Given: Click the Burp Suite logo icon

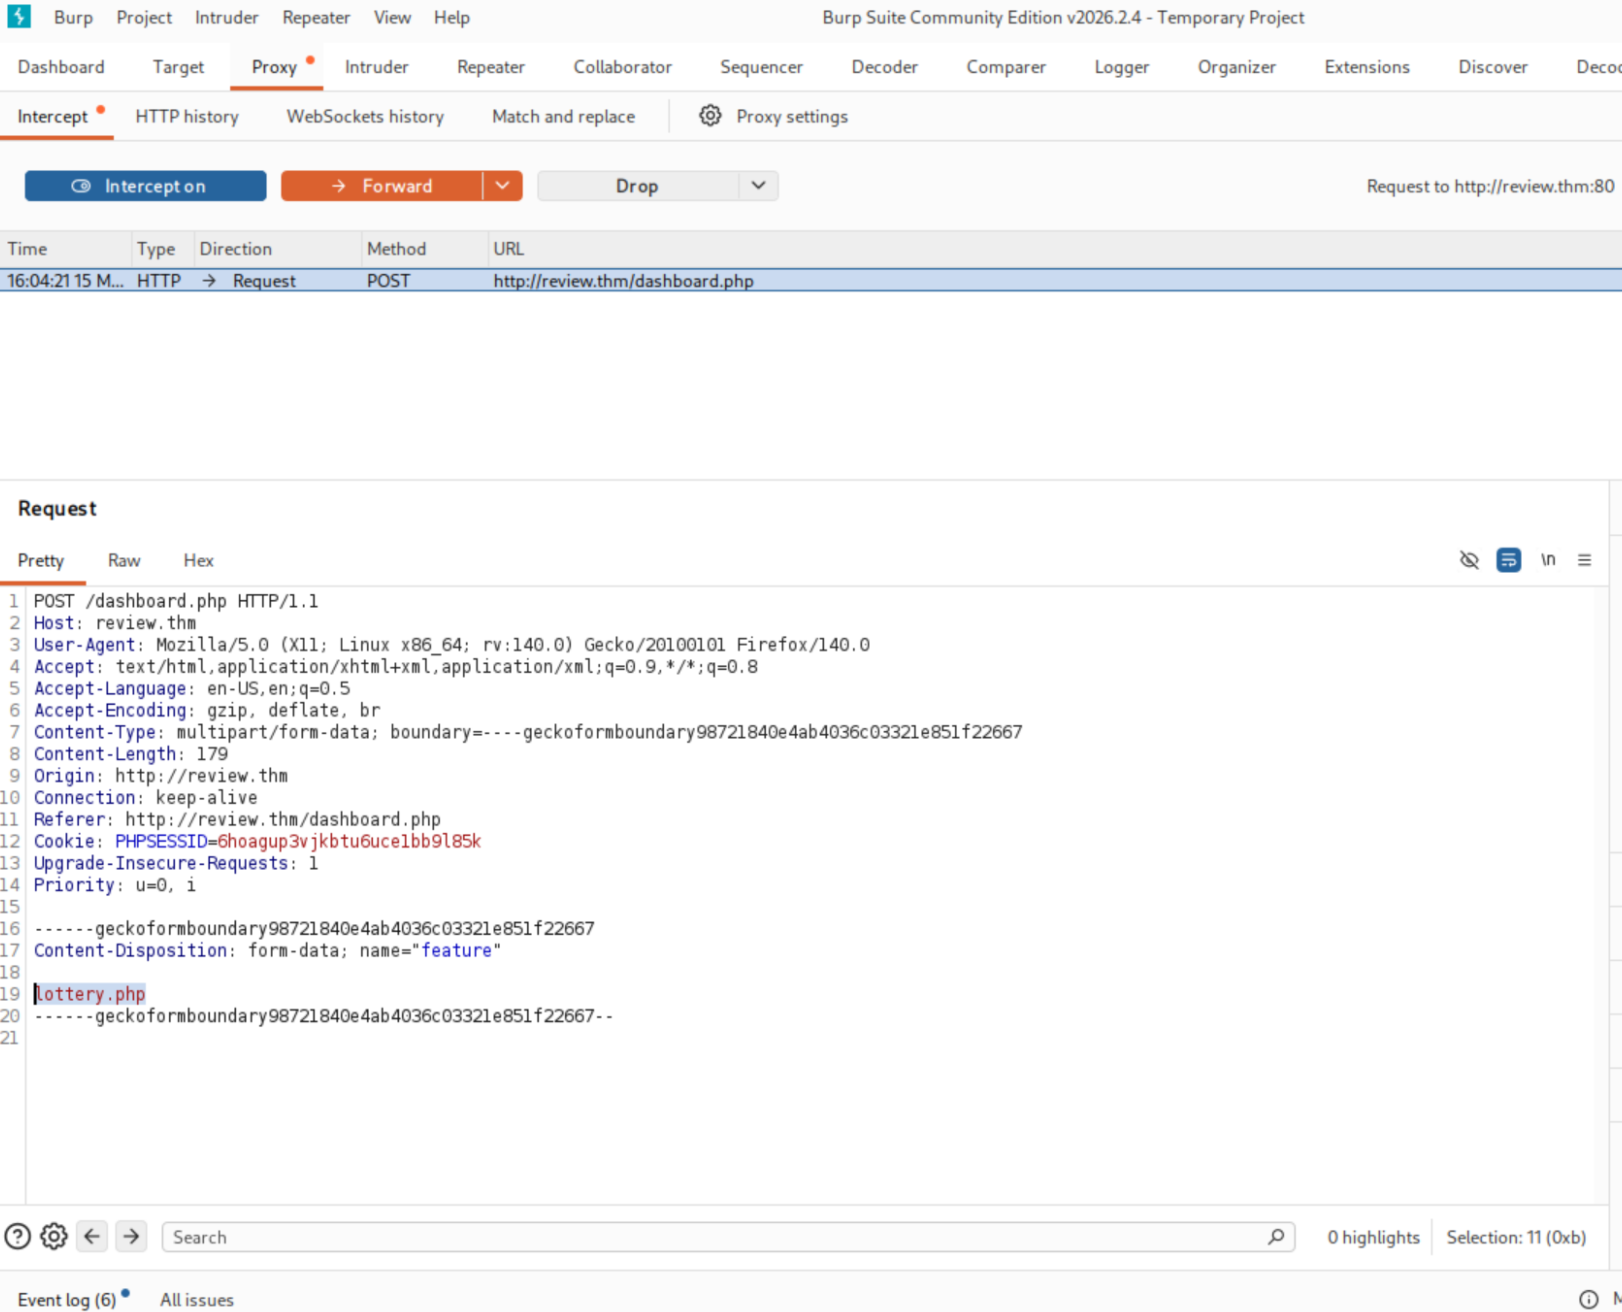Looking at the screenshot, I should pos(19,17).
